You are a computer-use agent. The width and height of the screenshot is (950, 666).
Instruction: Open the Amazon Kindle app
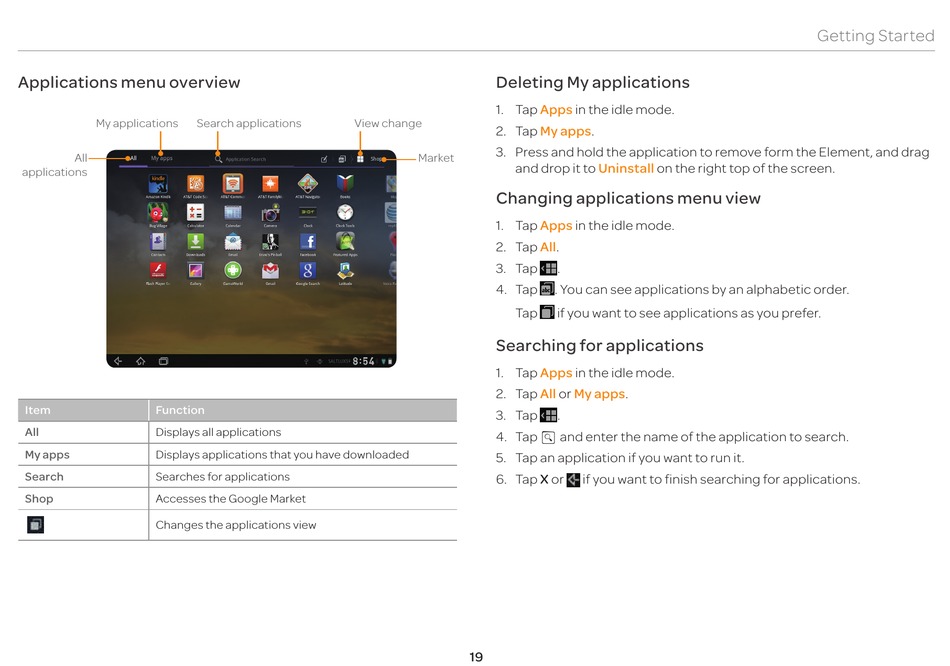pyautogui.click(x=158, y=185)
